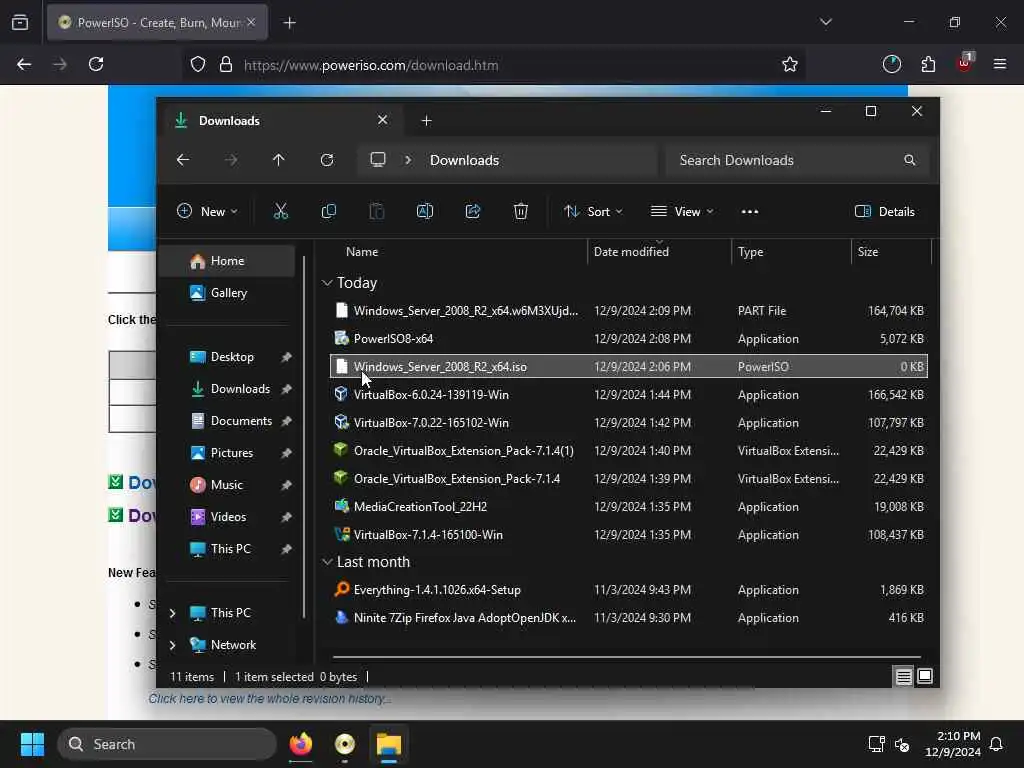Click the taskbar Search box
Viewport: 1024px width, 768px height.
(167, 744)
